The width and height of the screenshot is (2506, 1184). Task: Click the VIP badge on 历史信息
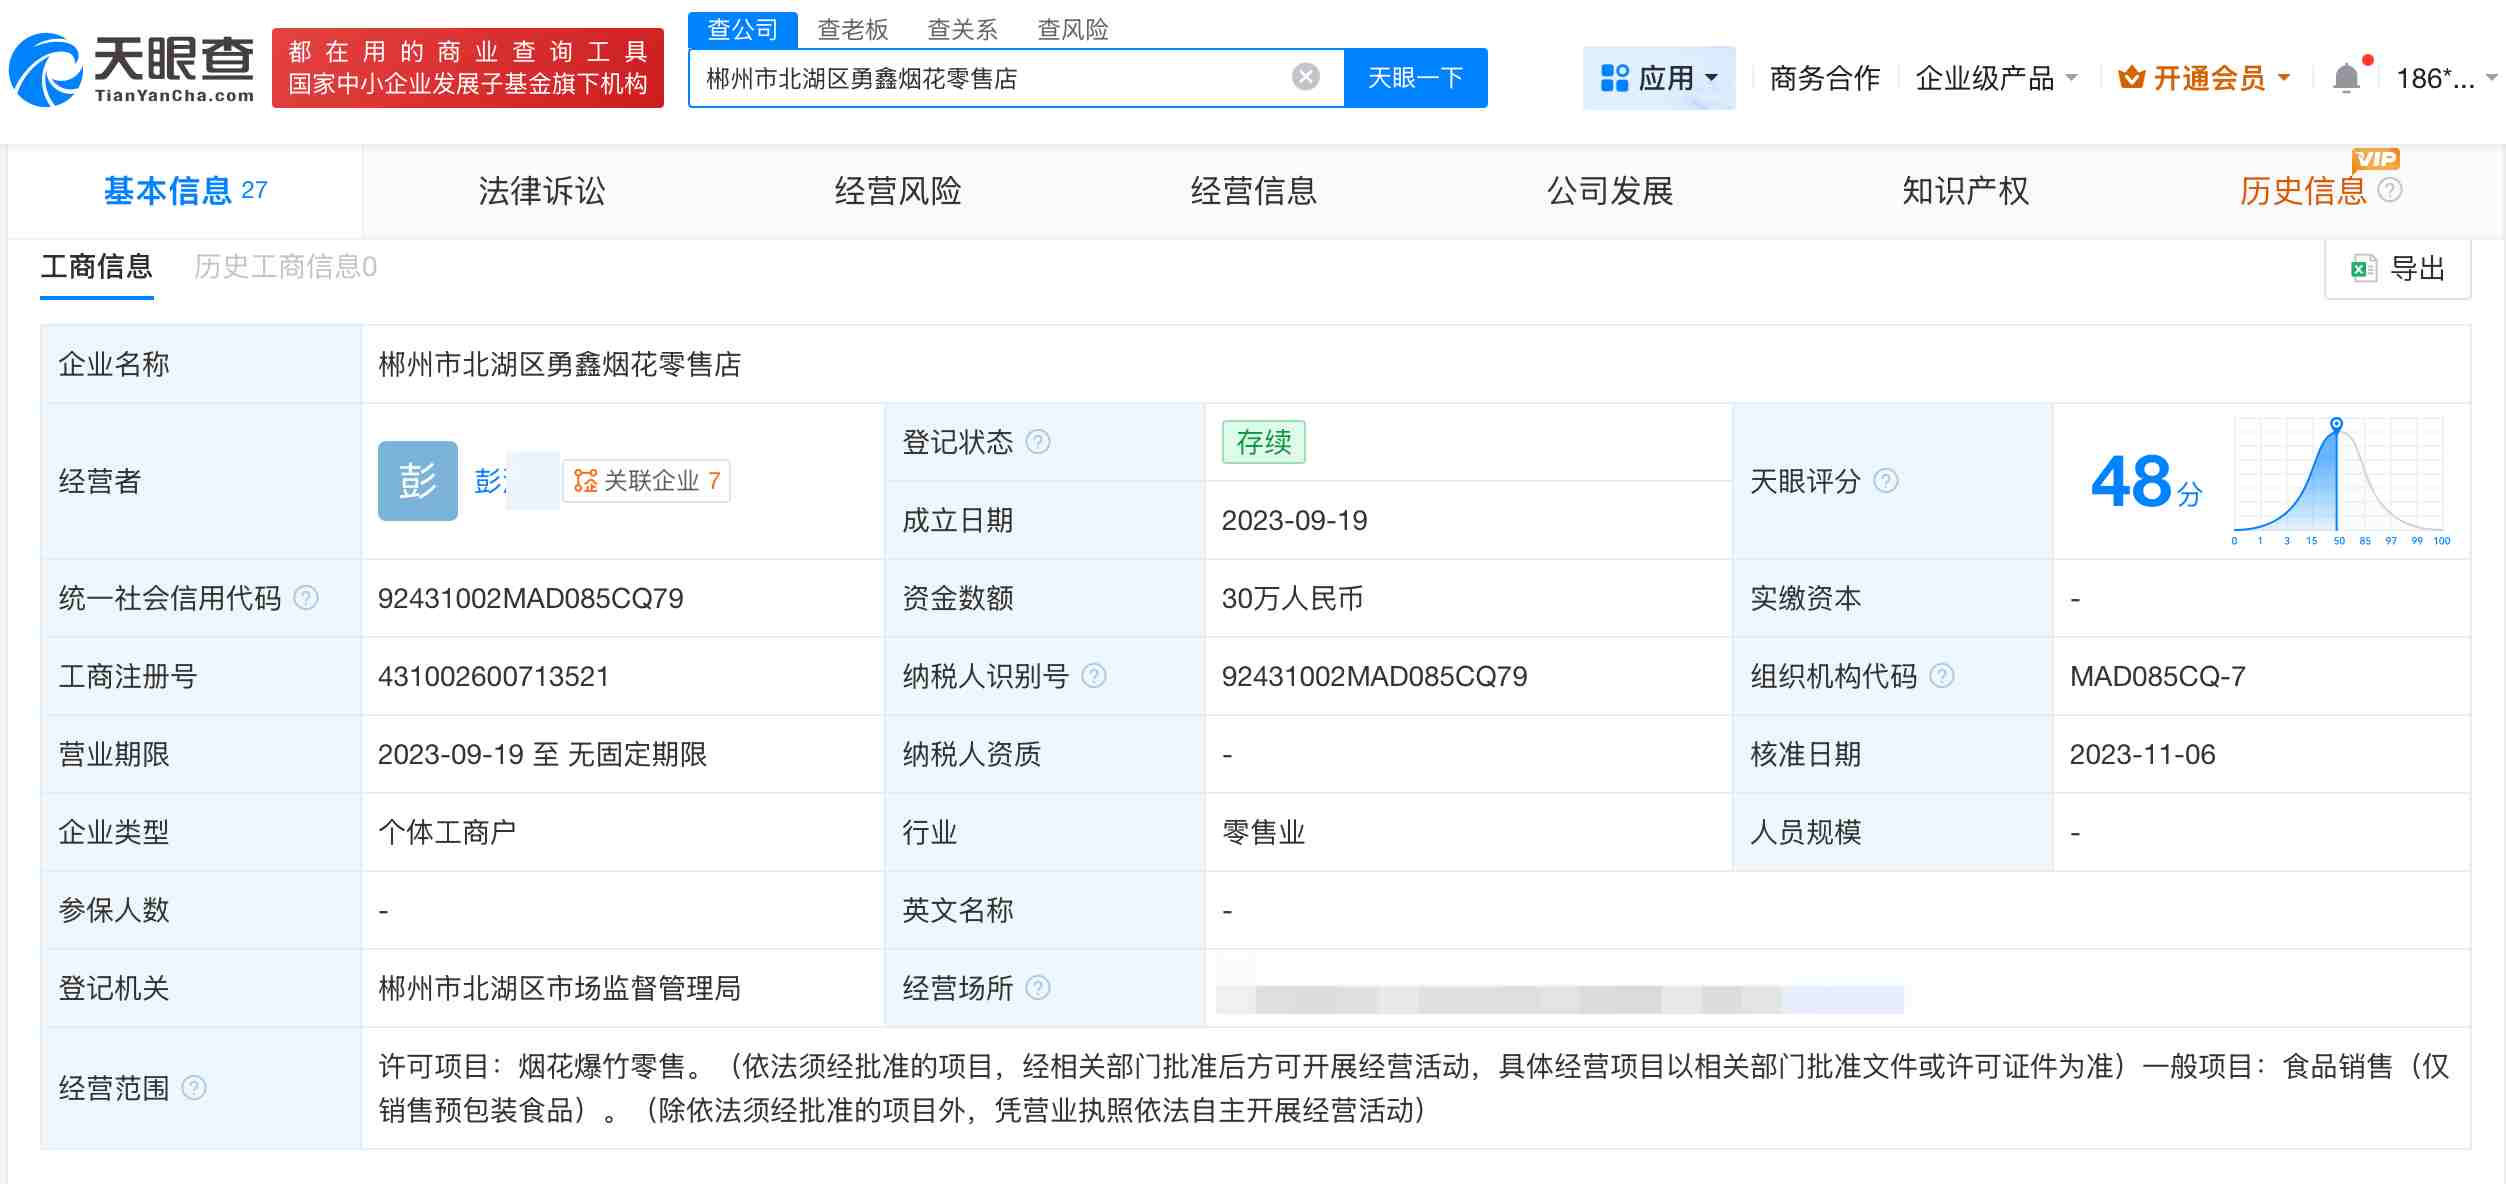(x=2378, y=159)
